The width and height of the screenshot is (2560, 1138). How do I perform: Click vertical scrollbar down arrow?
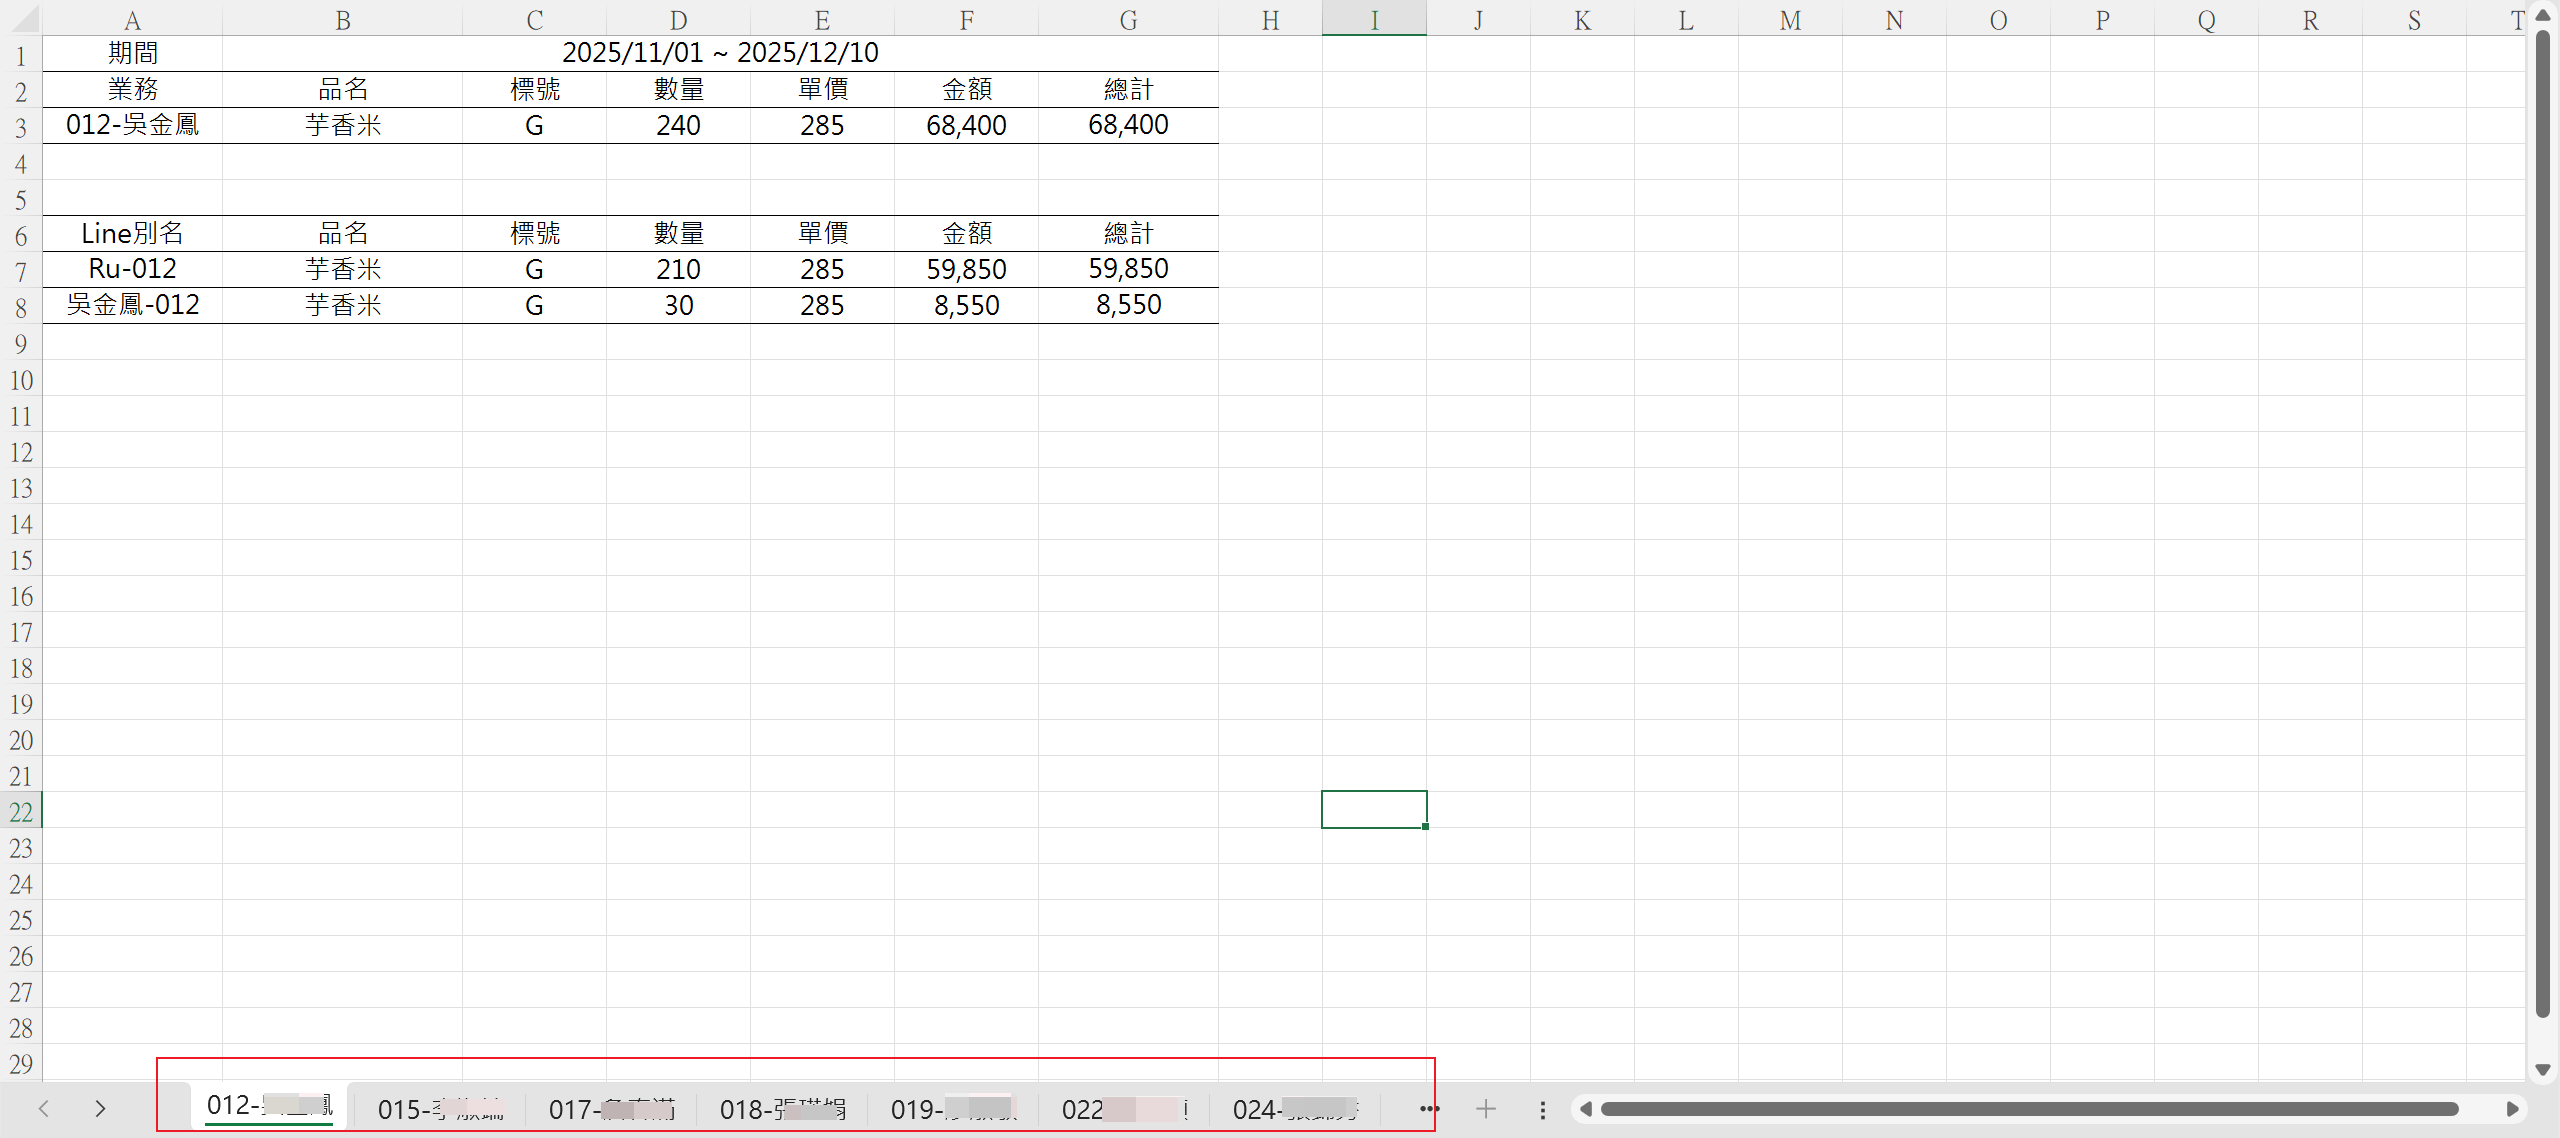[x=2543, y=1070]
